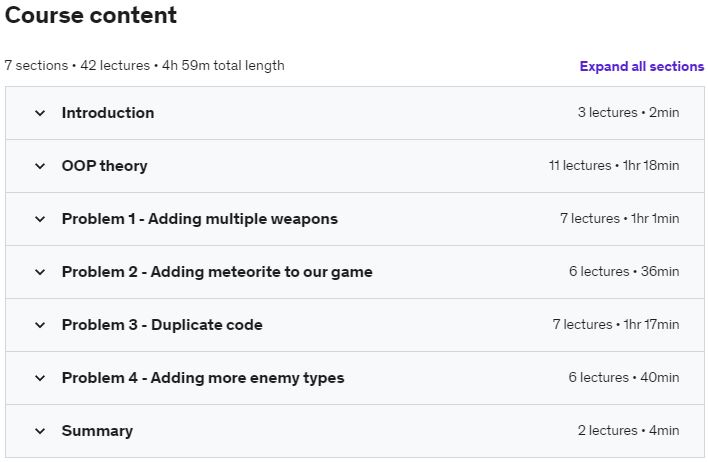Click Expand all sections link
Viewport: 708px width, 462px height.
(x=641, y=66)
